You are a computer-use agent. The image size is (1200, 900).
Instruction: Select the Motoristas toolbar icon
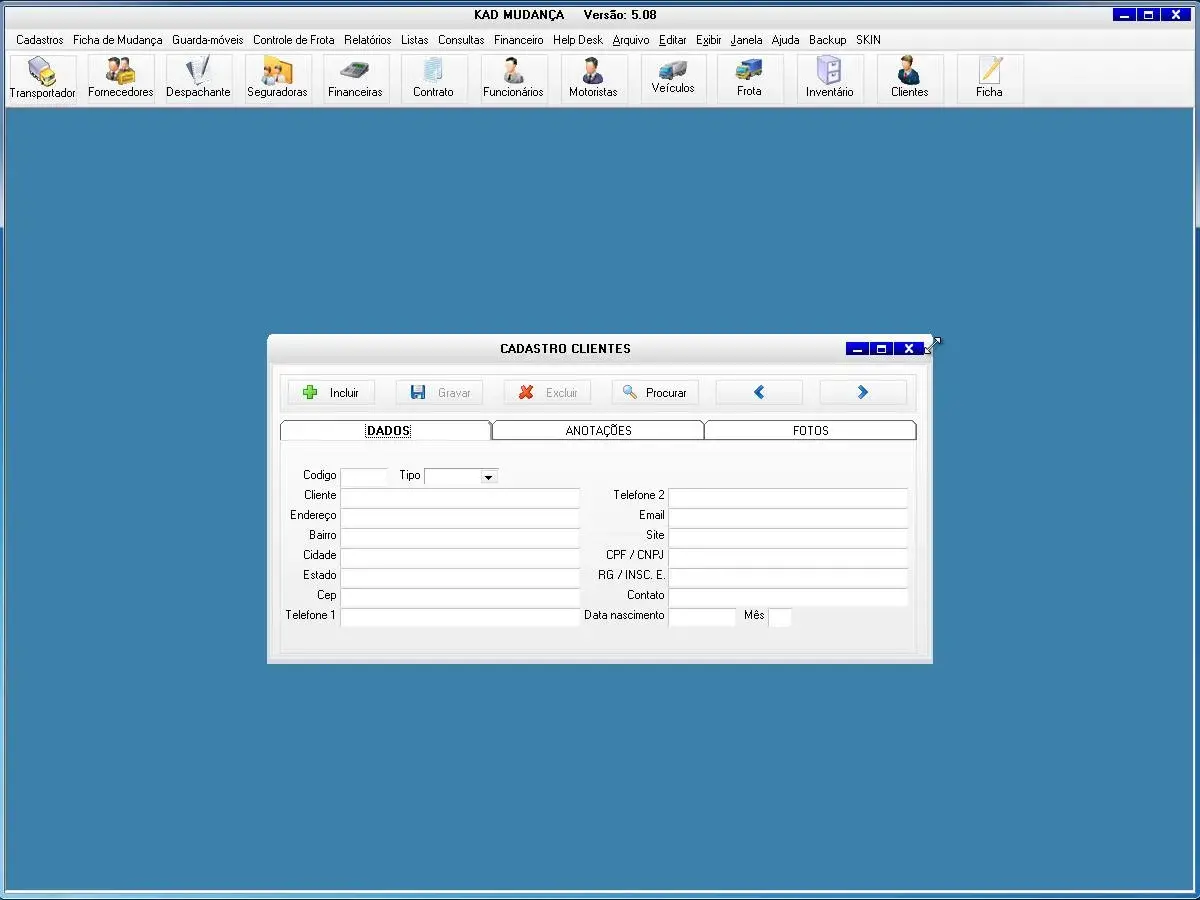point(593,79)
